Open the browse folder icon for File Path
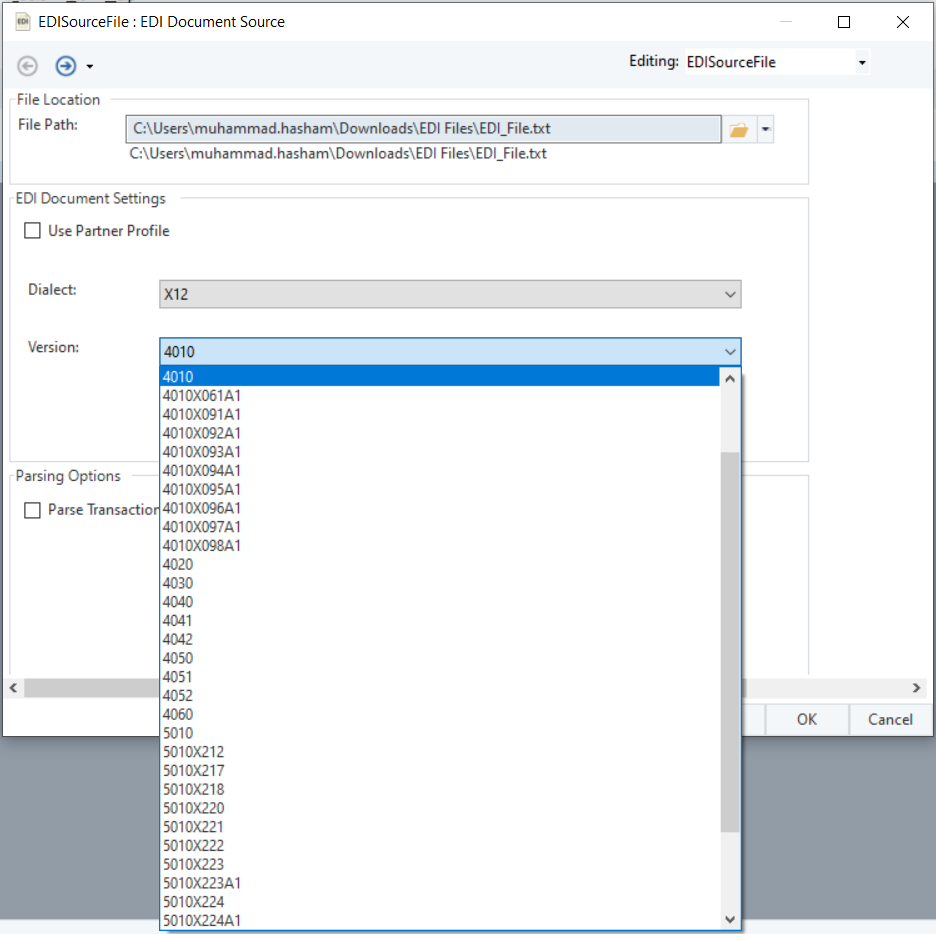Screen dimensions: 936x934 point(739,130)
